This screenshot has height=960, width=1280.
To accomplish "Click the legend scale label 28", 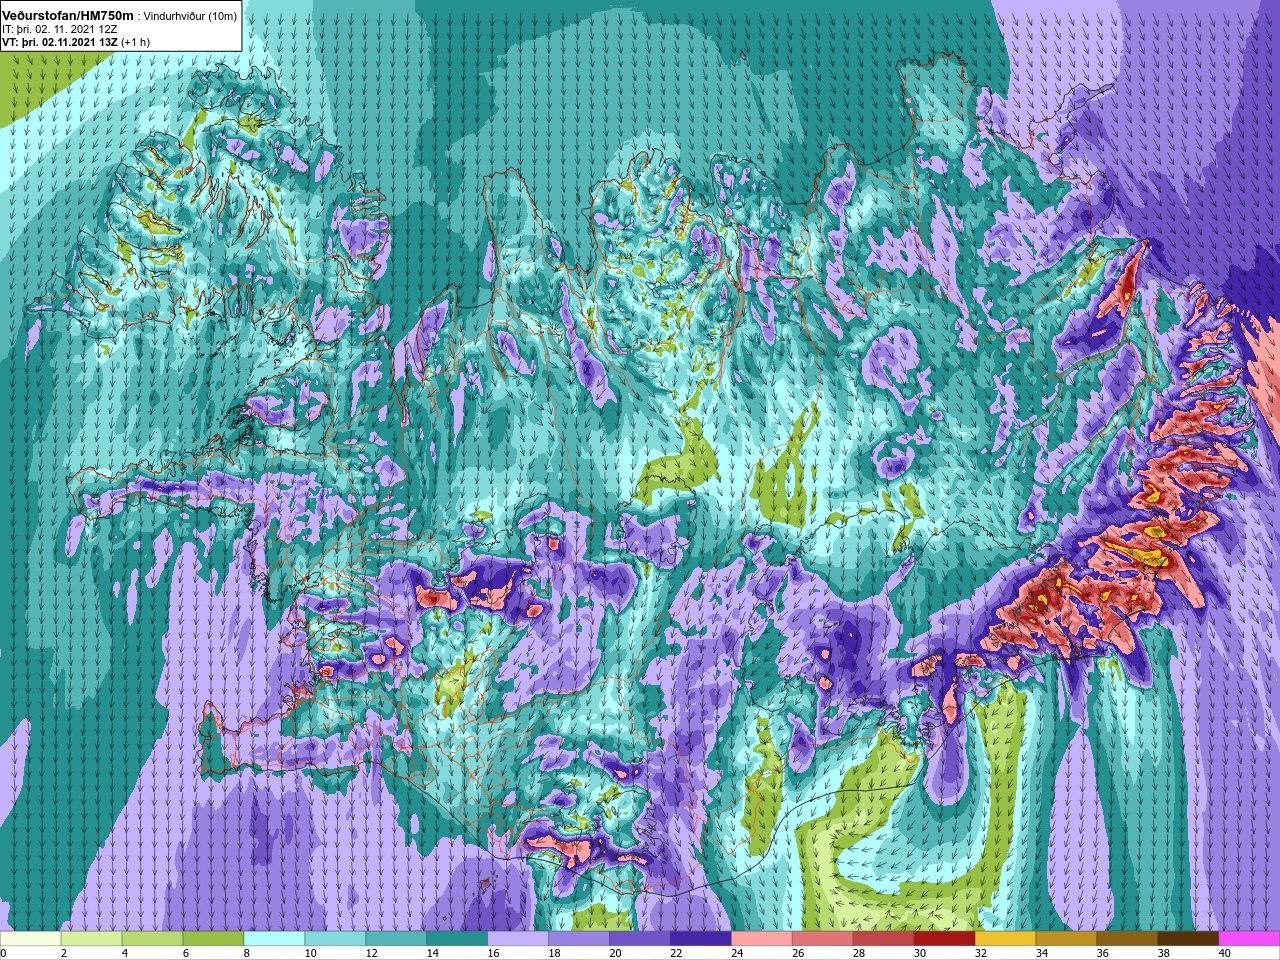I will (x=860, y=953).
